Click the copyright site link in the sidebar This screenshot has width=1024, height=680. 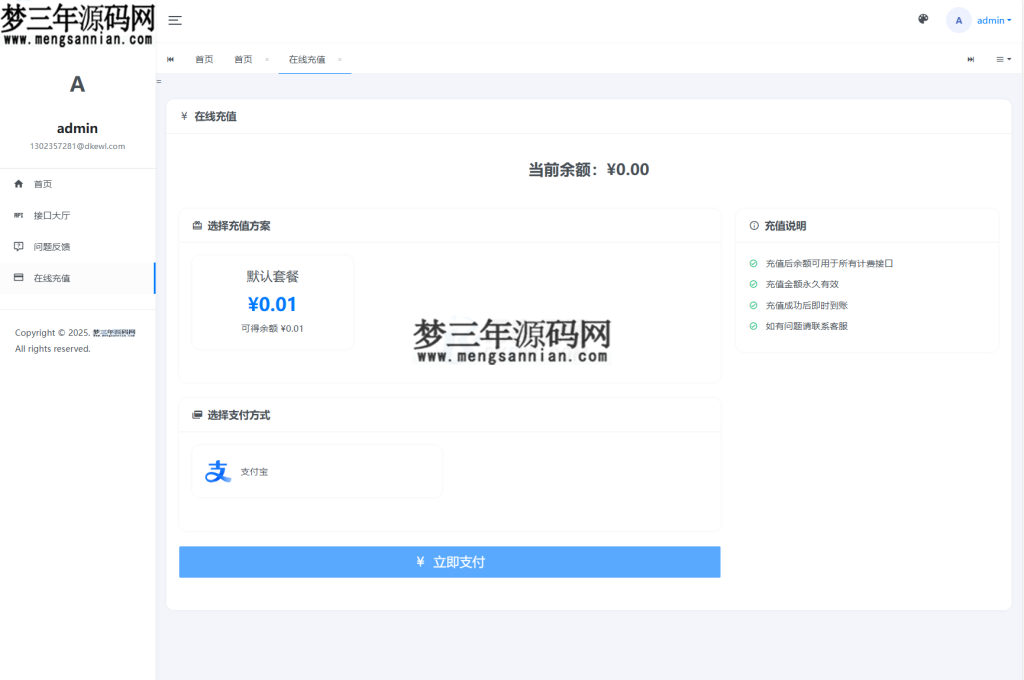click(x=114, y=332)
